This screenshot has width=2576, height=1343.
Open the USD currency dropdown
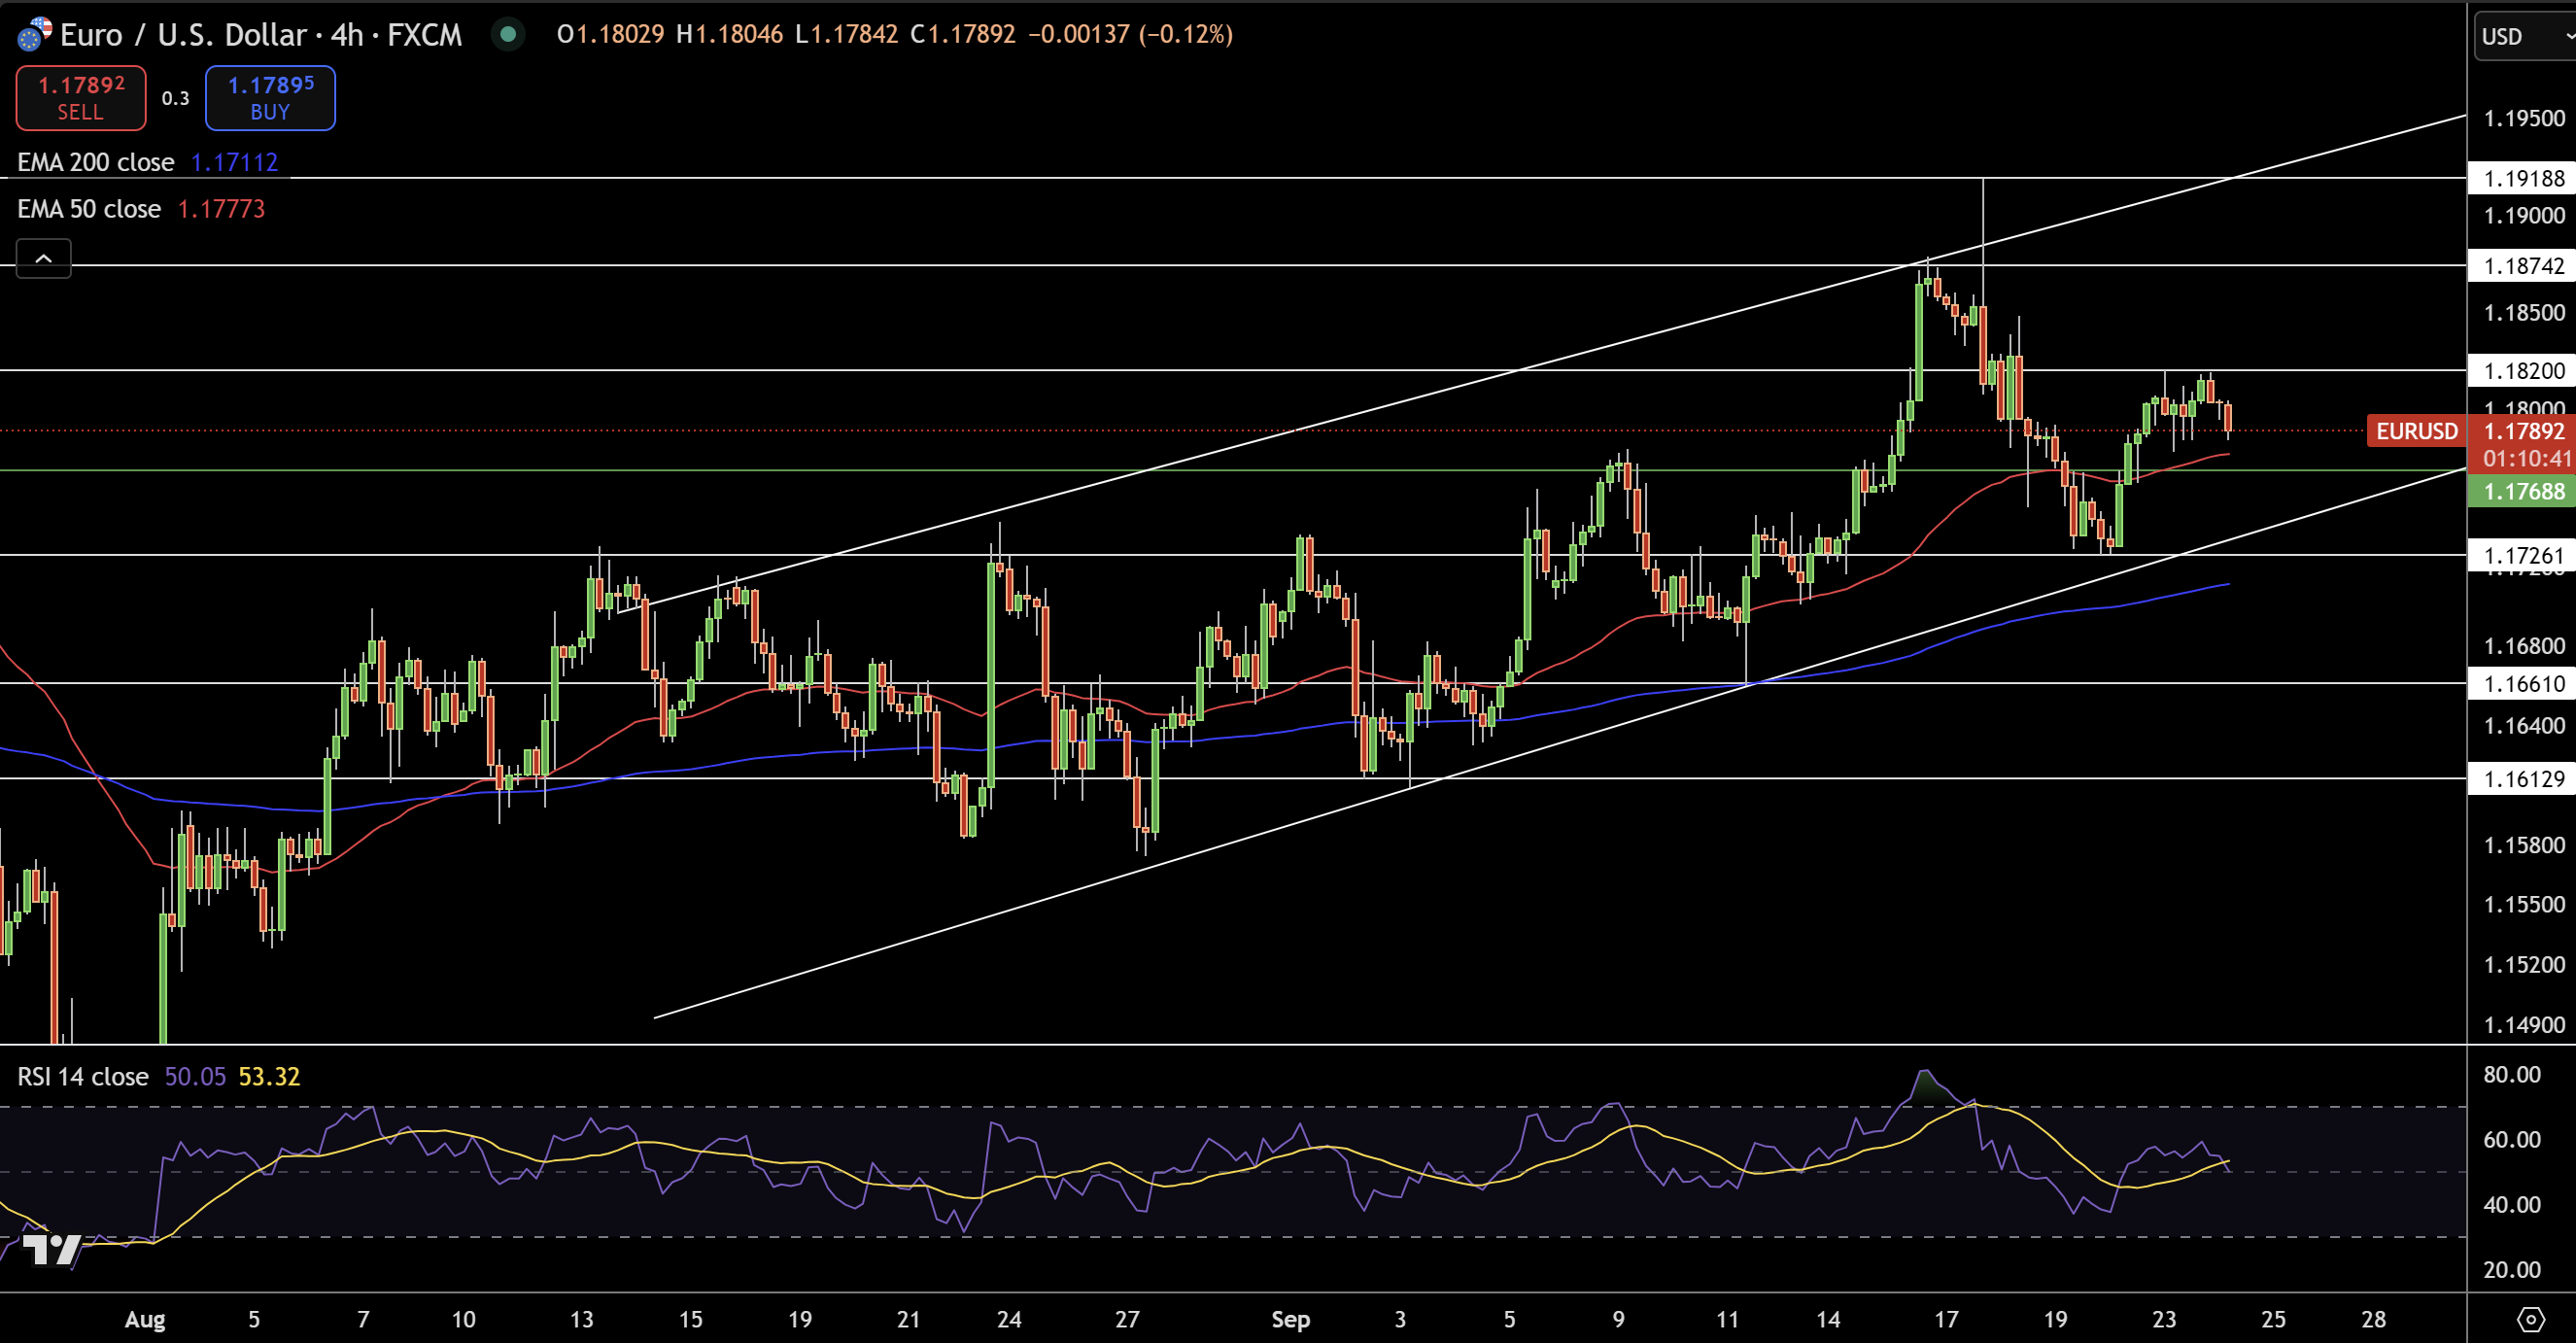[2526, 36]
